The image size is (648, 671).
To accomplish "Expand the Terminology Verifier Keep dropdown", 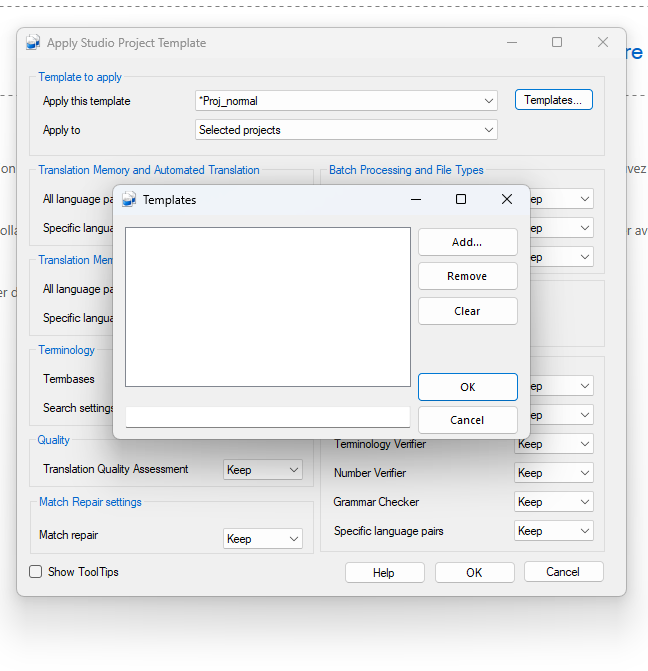I will (x=554, y=444).
